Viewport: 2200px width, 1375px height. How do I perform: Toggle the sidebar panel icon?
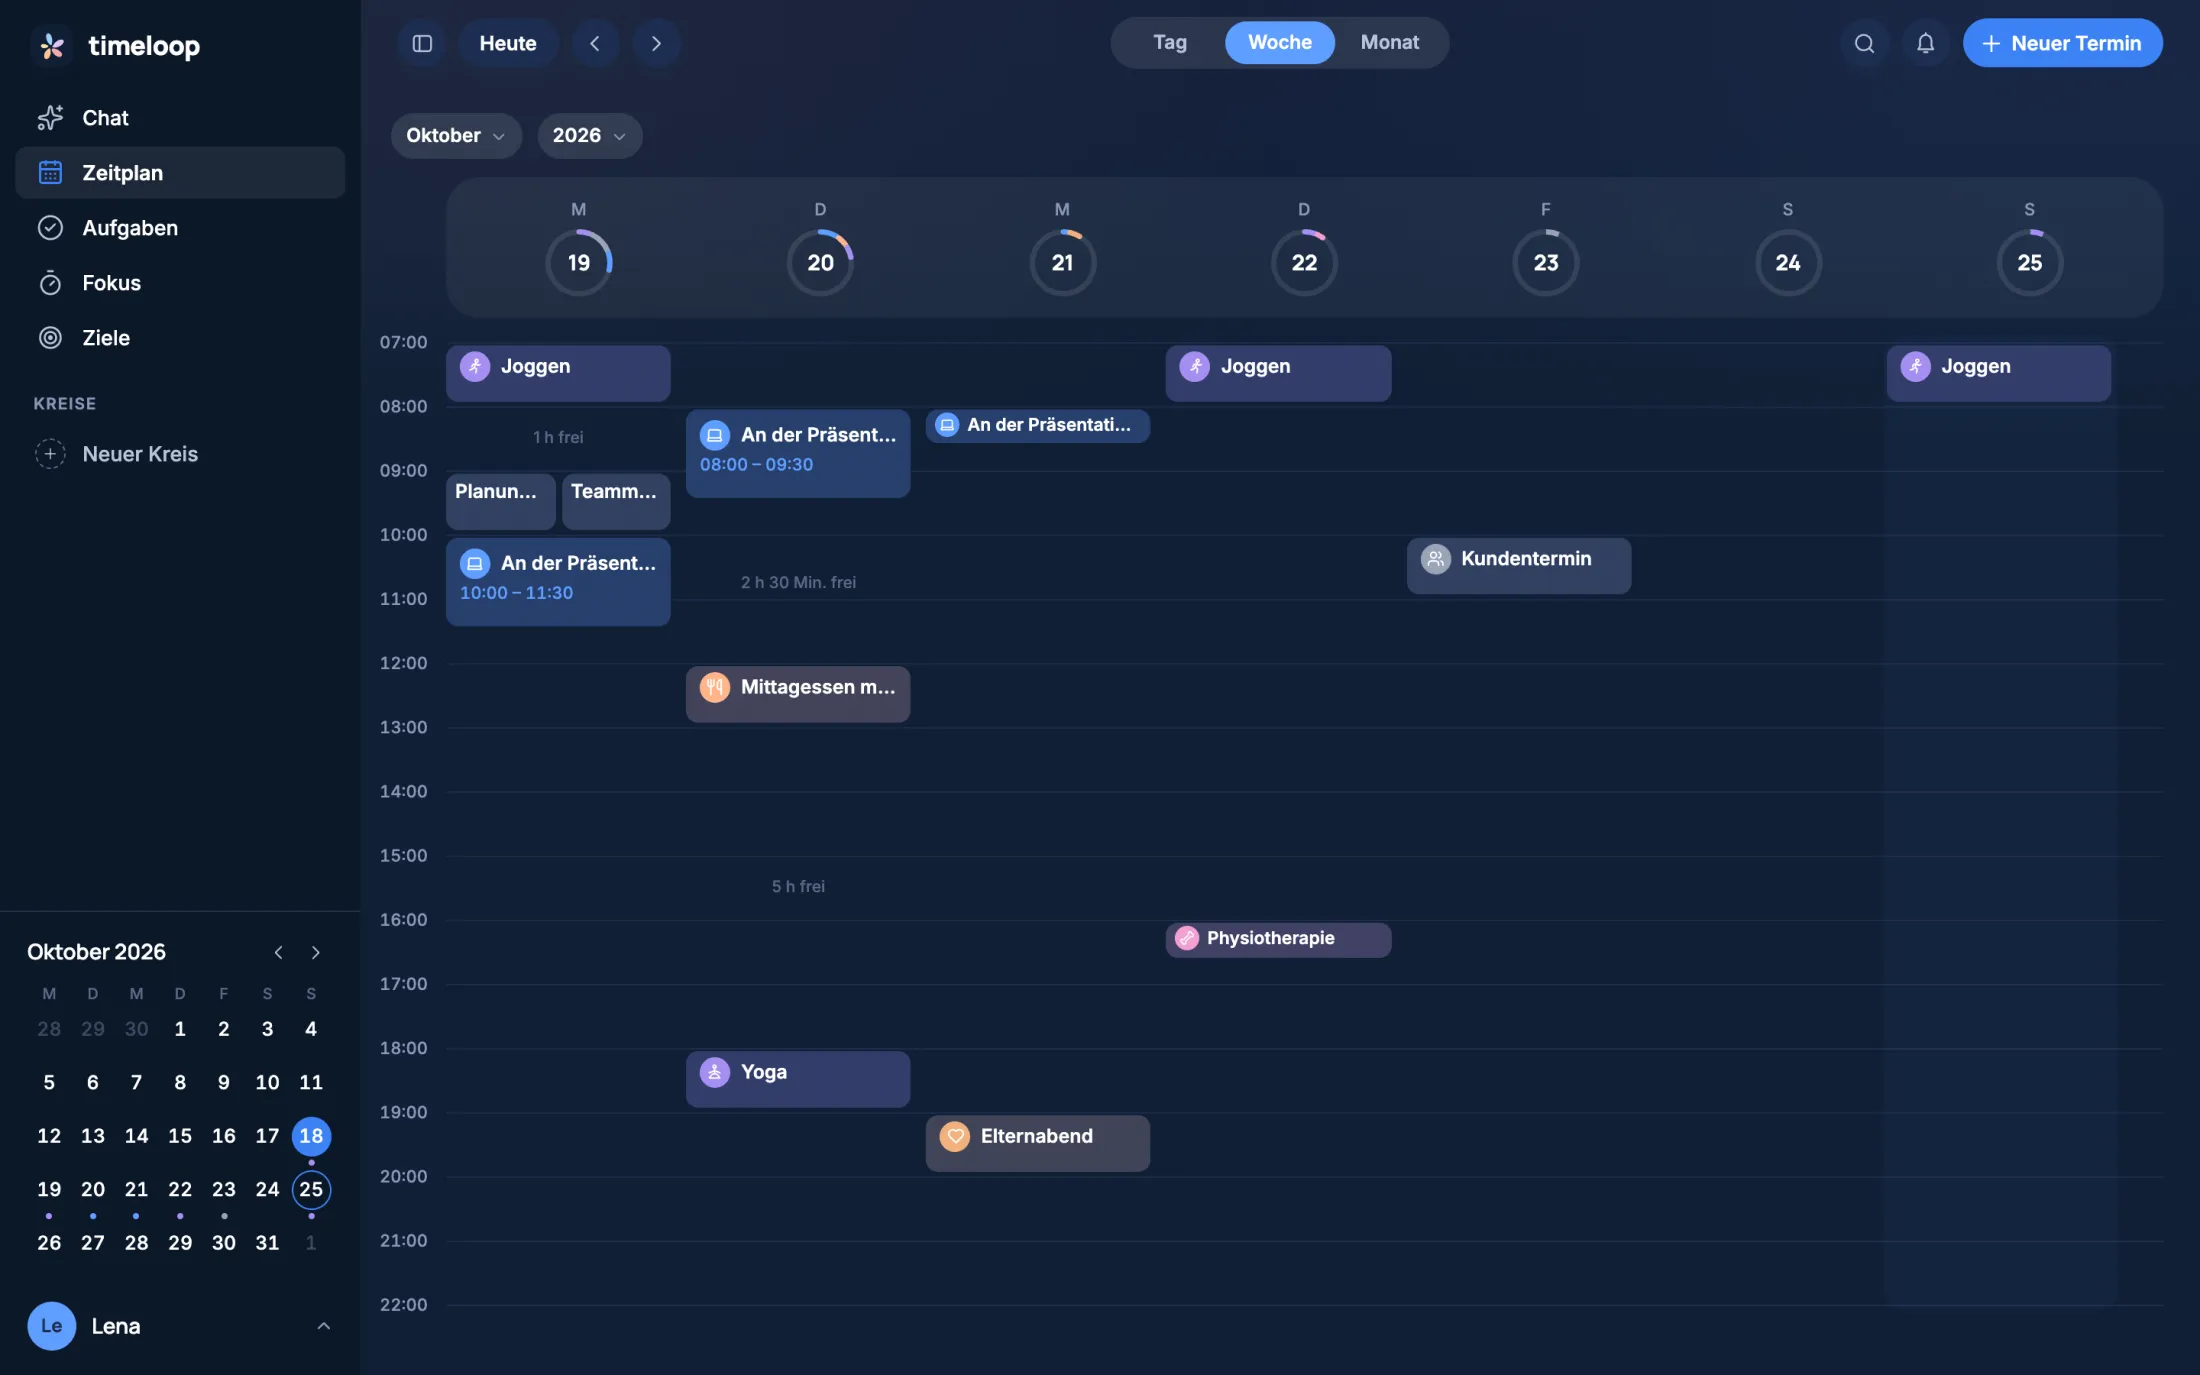422,43
